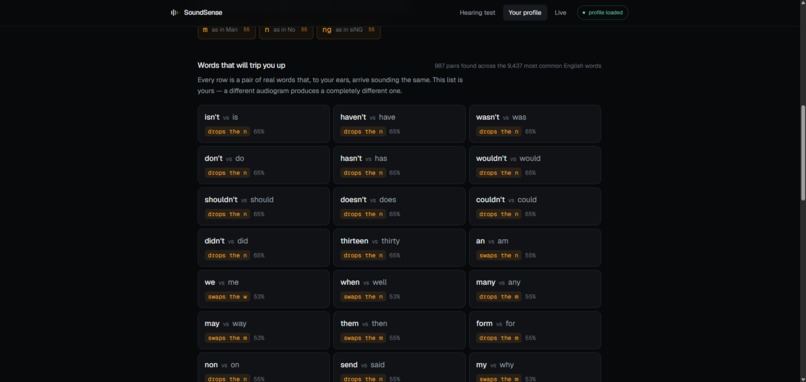Click the we vs me pair
806x382 pixels.
(x=264, y=289)
